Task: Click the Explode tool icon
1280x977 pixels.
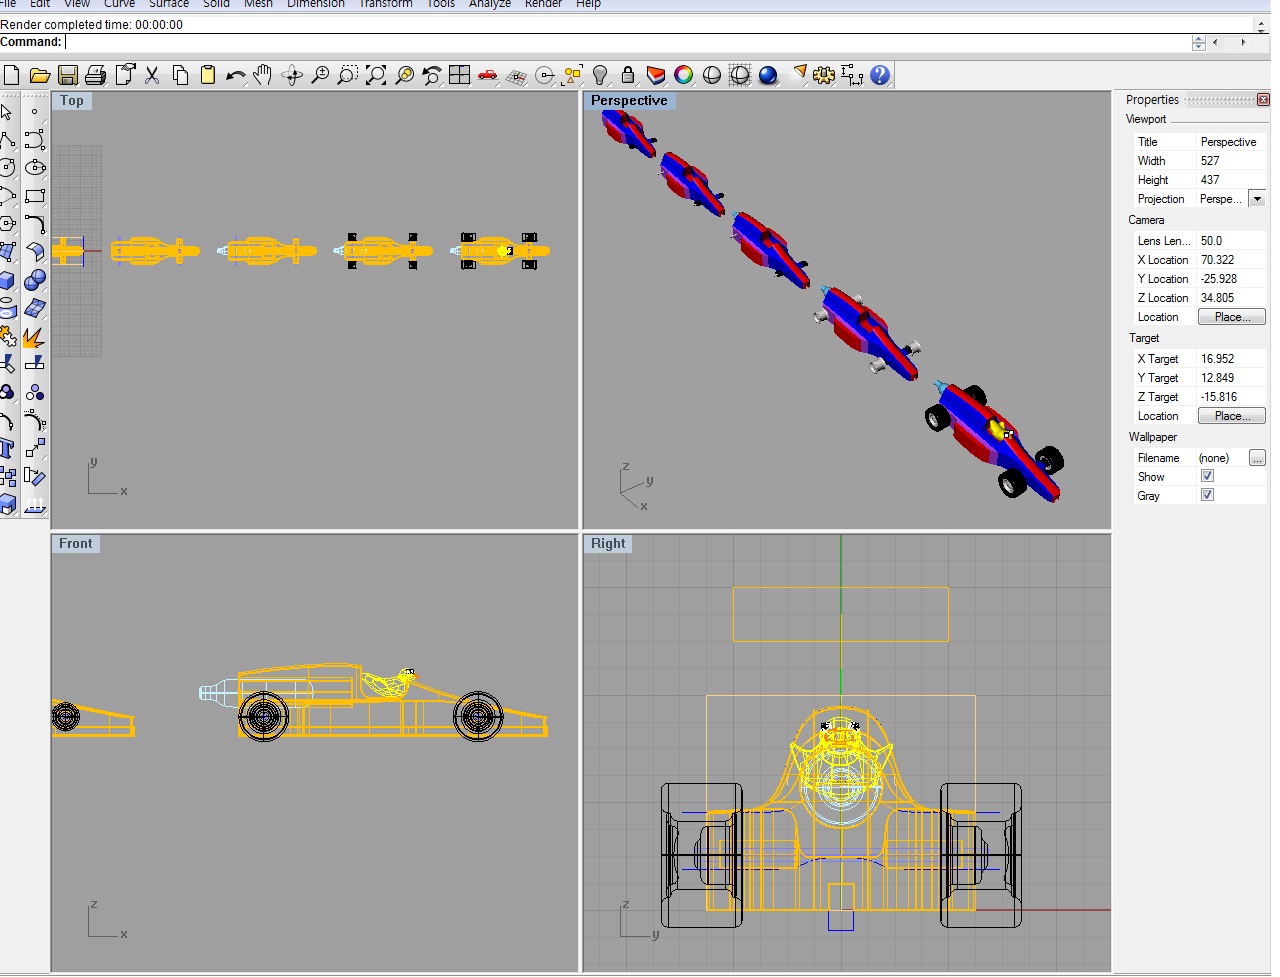Action: coord(34,337)
